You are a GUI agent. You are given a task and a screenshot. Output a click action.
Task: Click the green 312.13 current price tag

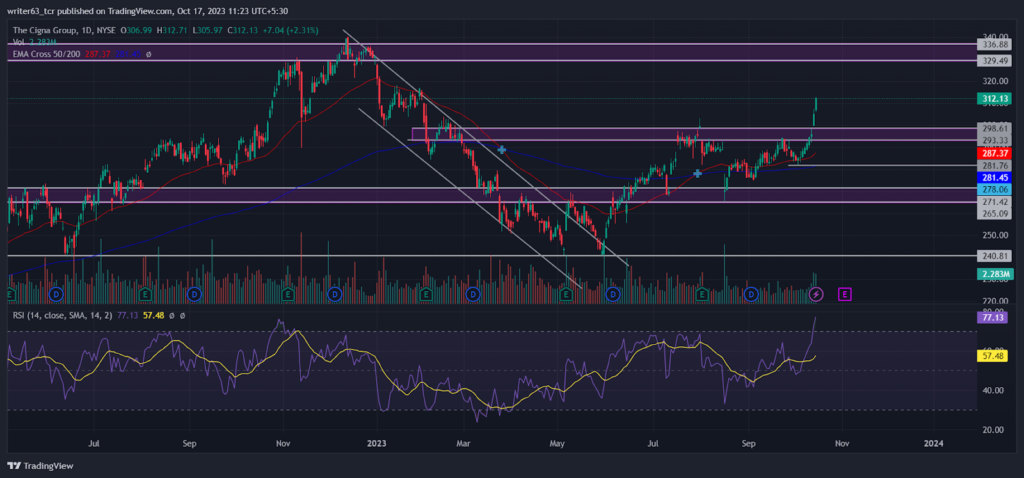[x=993, y=99]
